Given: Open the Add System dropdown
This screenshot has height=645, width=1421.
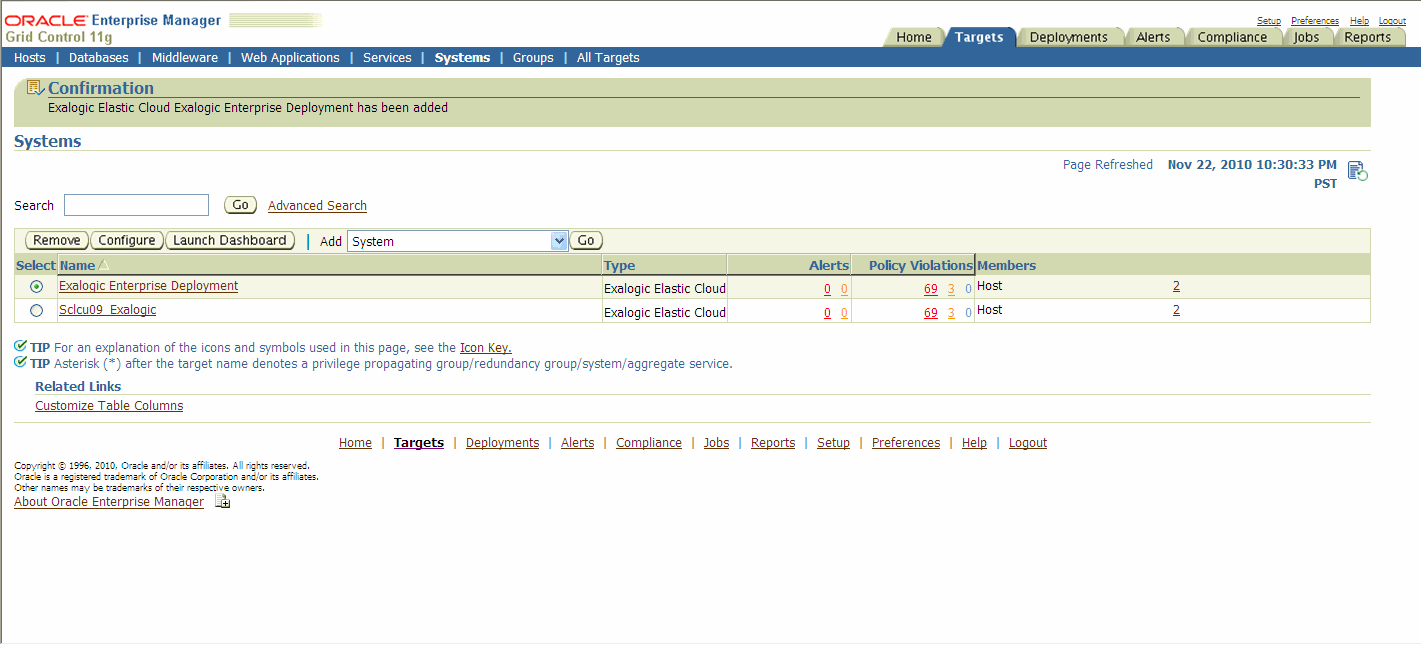Looking at the screenshot, I should pyautogui.click(x=457, y=241).
